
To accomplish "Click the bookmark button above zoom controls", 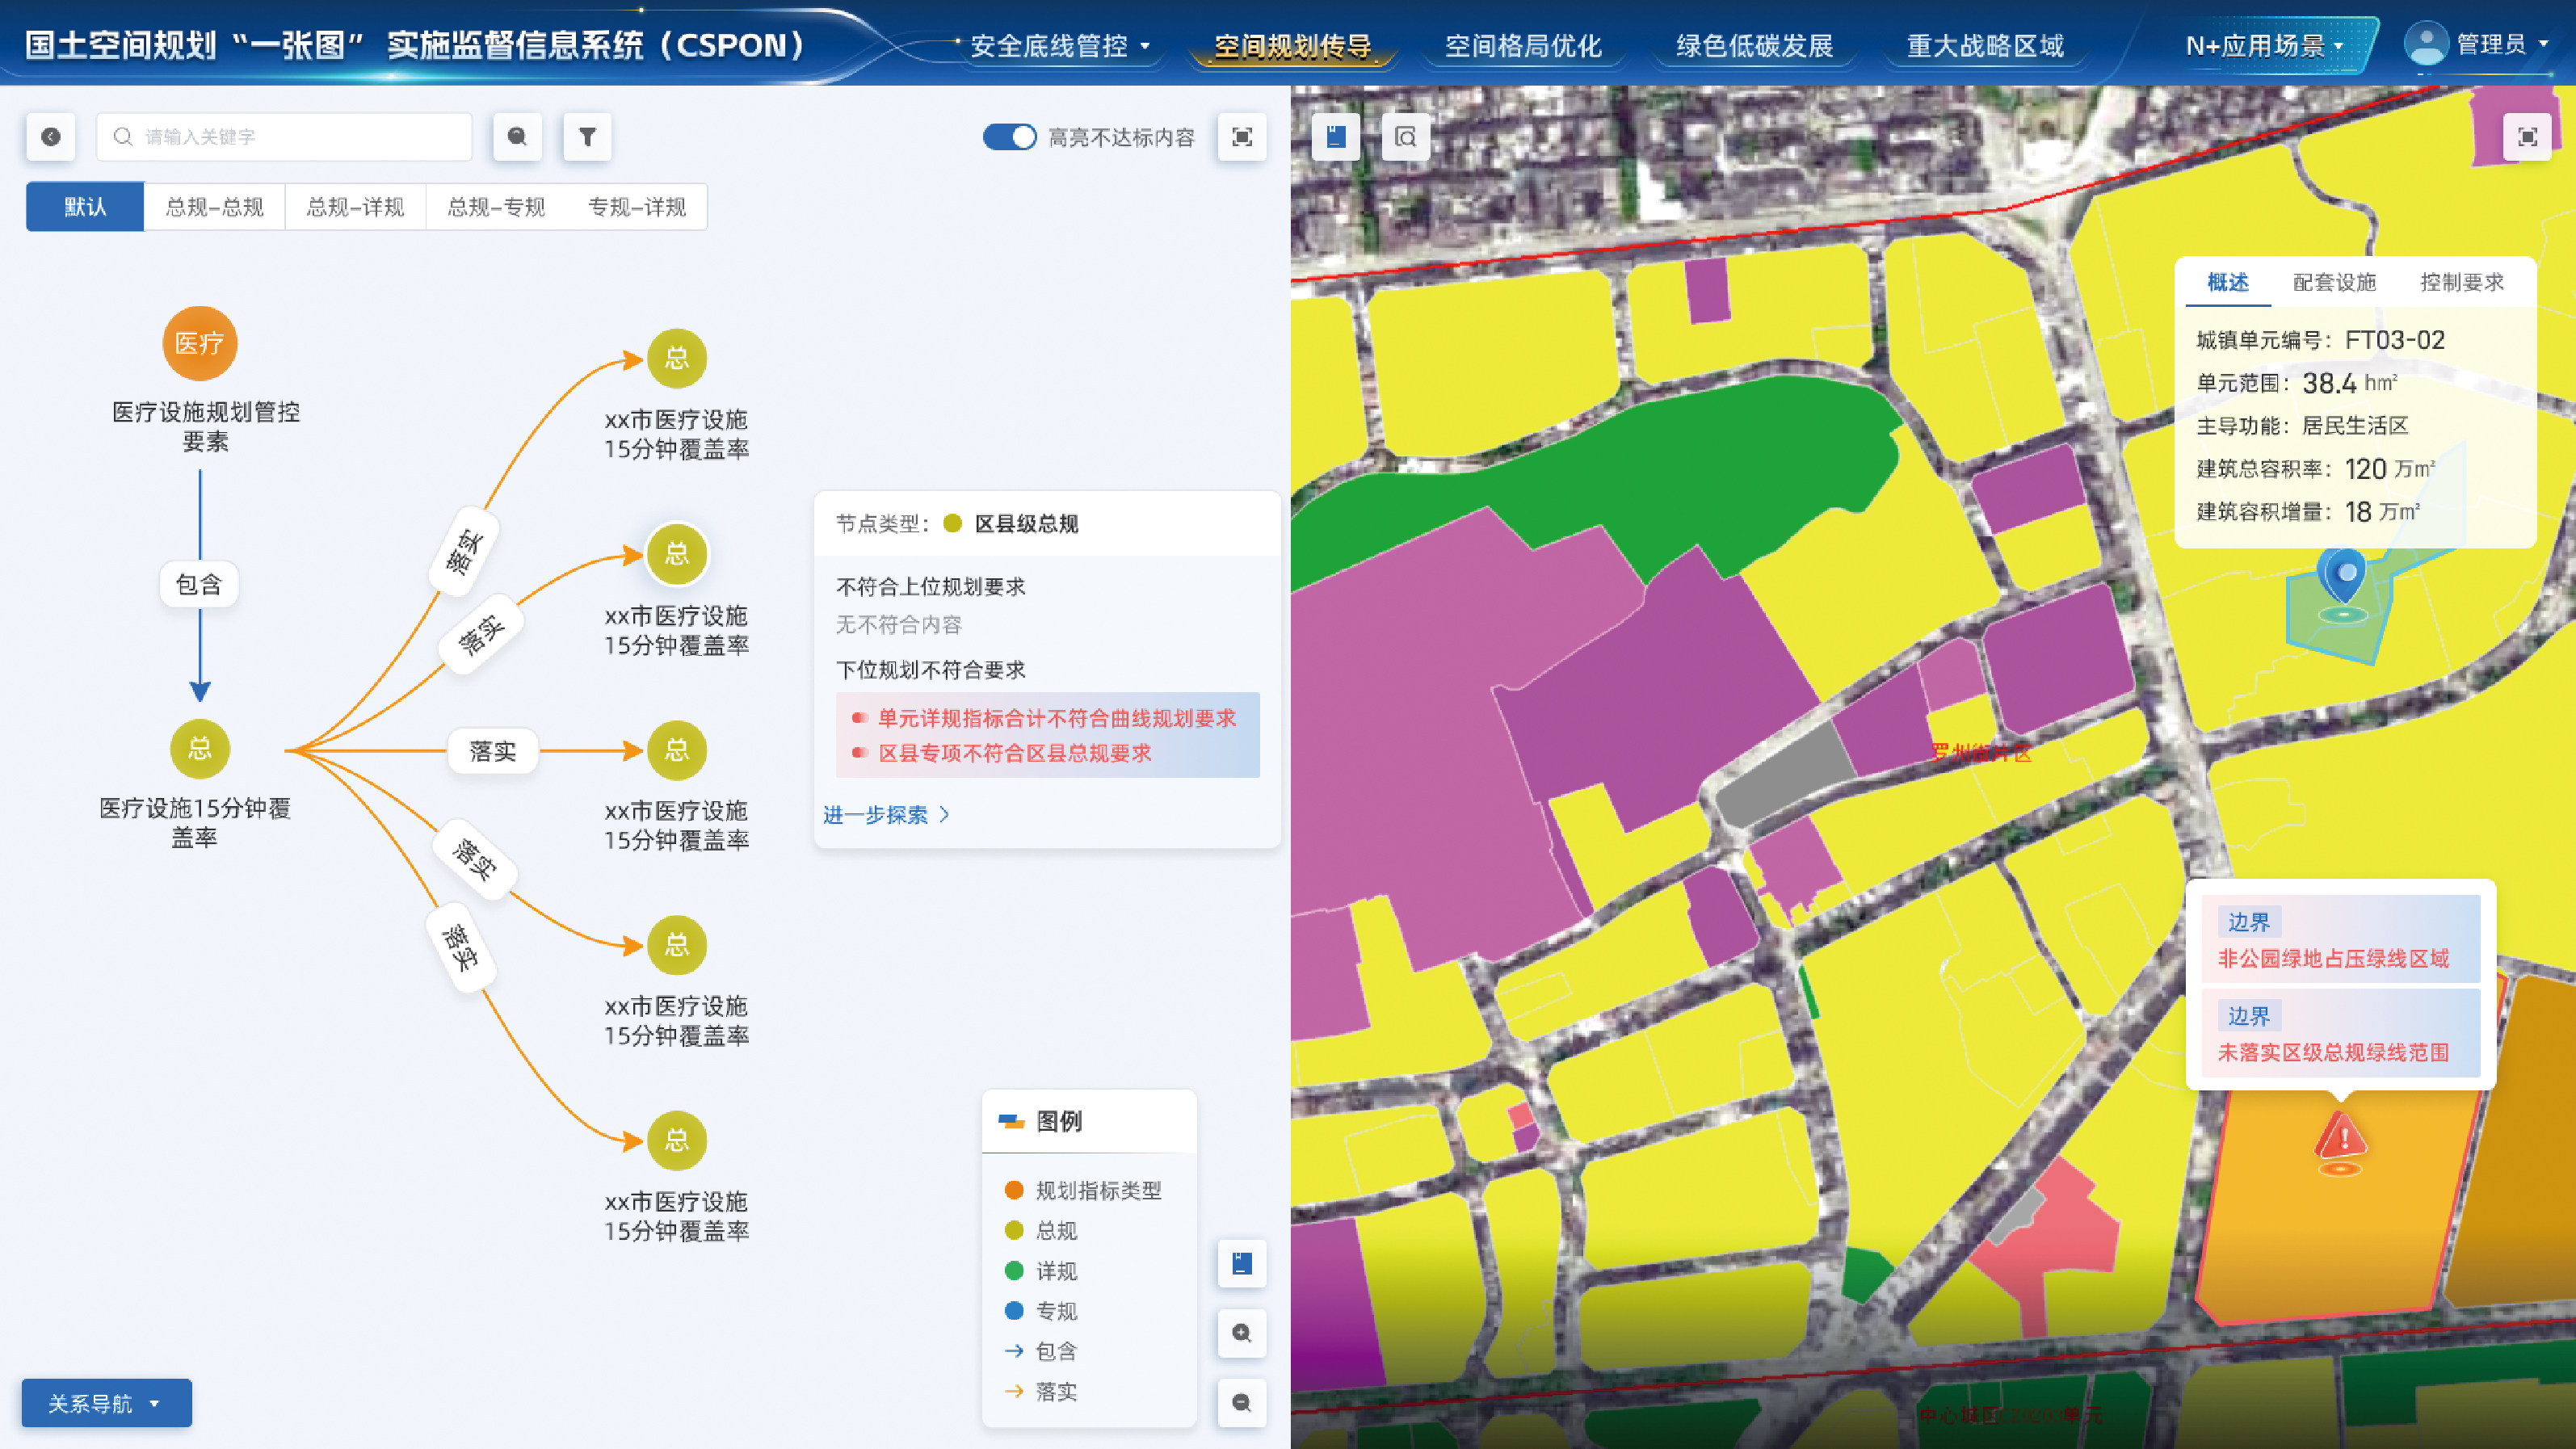I will click(1242, 1264).
